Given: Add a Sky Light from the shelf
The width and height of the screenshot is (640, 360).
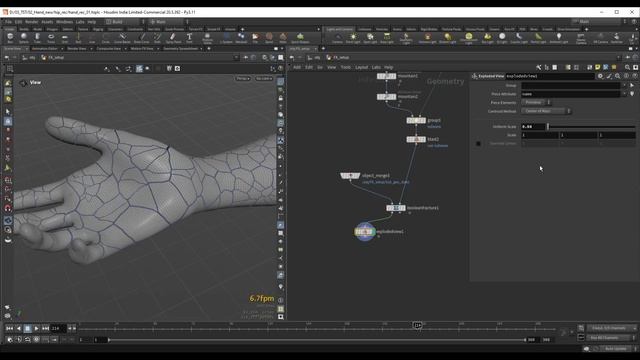Looking at the screenshot, I should [x=487, y=38].
